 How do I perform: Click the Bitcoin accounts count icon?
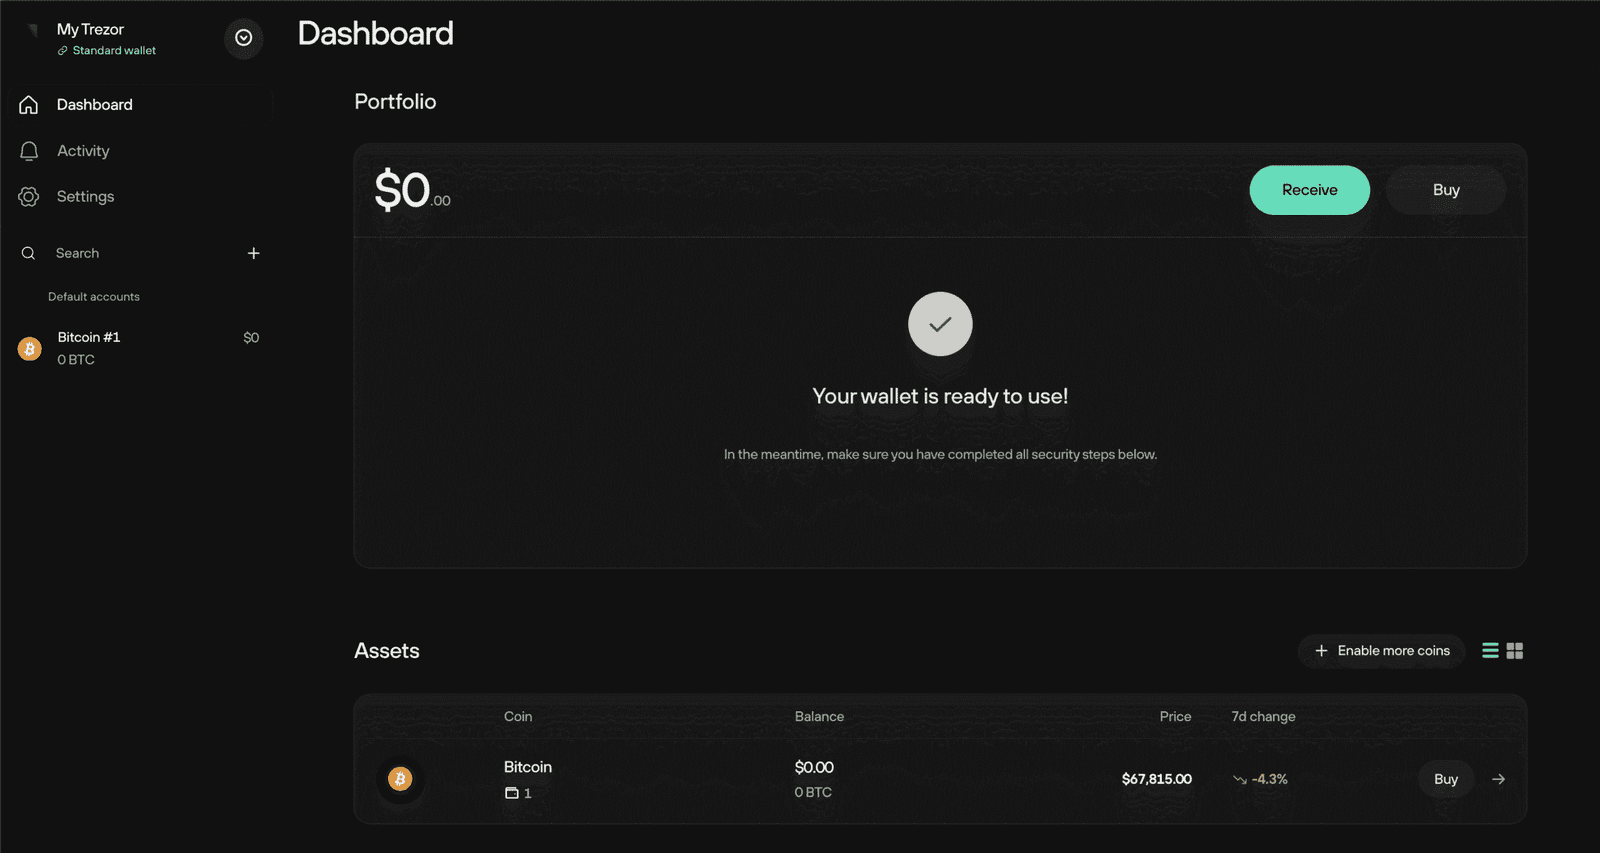click(512, 793)
